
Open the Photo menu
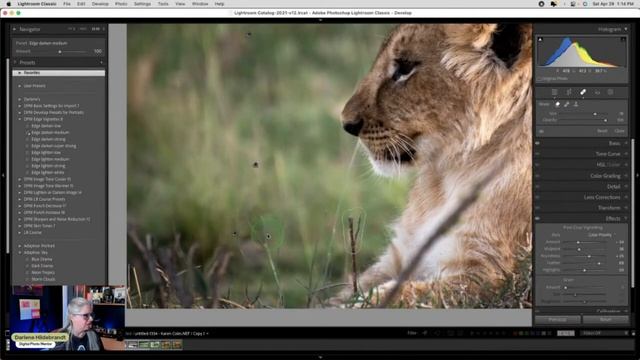tap(121, 4)
